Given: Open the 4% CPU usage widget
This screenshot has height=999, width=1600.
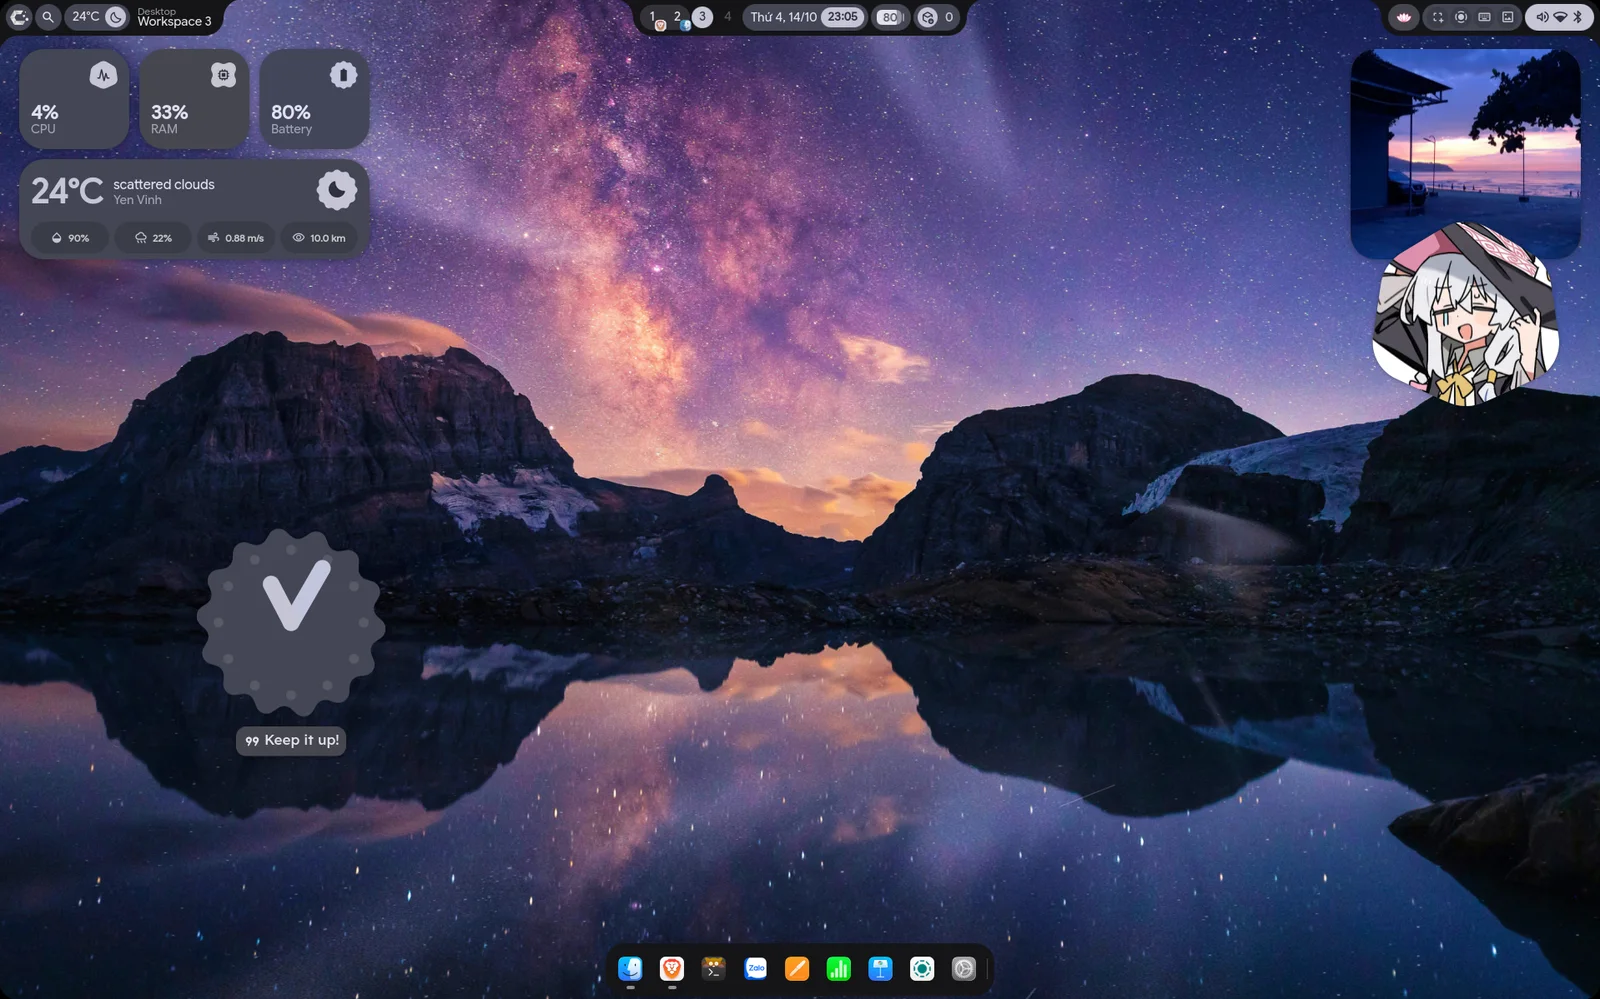Looking at the screenshot, I should coord(74,100).
